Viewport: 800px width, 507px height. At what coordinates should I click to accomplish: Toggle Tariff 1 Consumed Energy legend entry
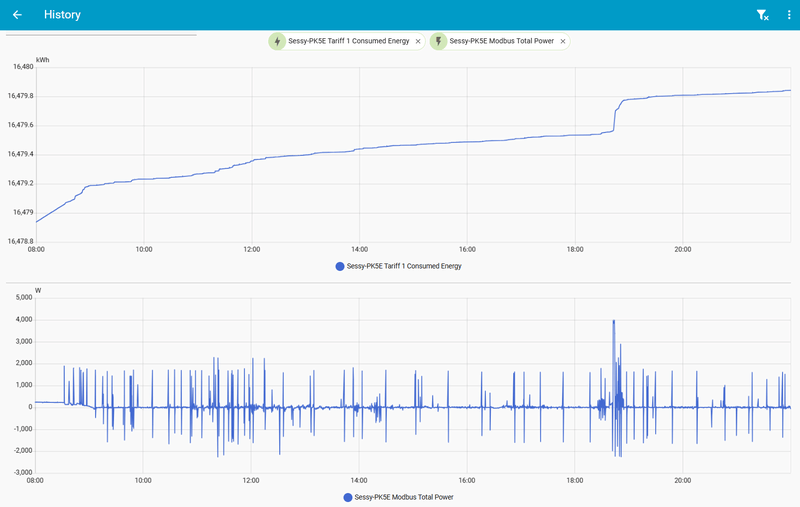pos(398,266)
